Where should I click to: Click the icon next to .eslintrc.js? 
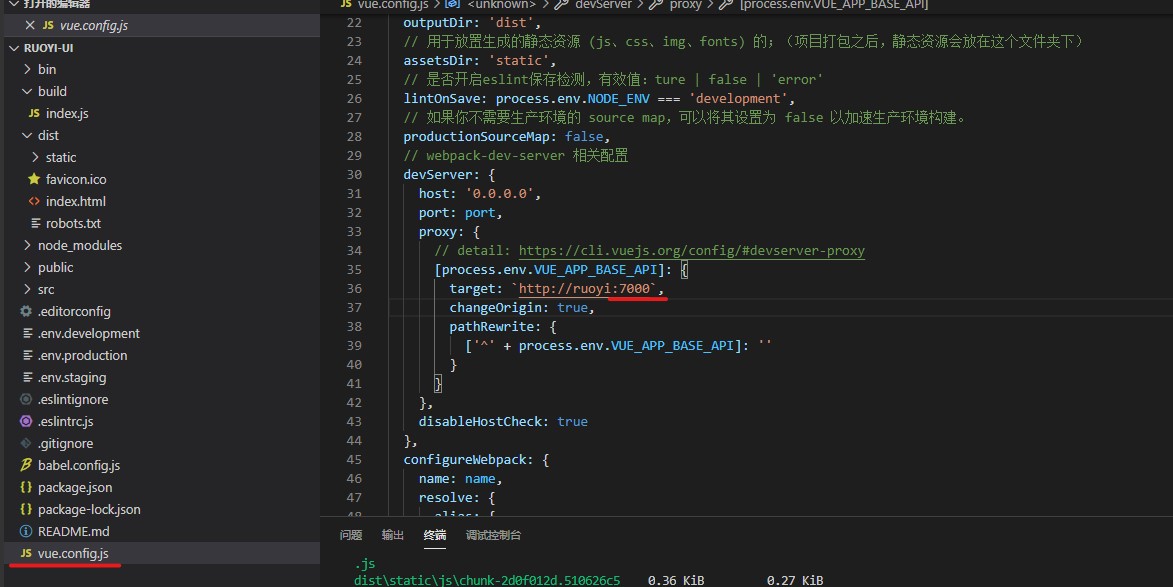[x=28, y=421]
